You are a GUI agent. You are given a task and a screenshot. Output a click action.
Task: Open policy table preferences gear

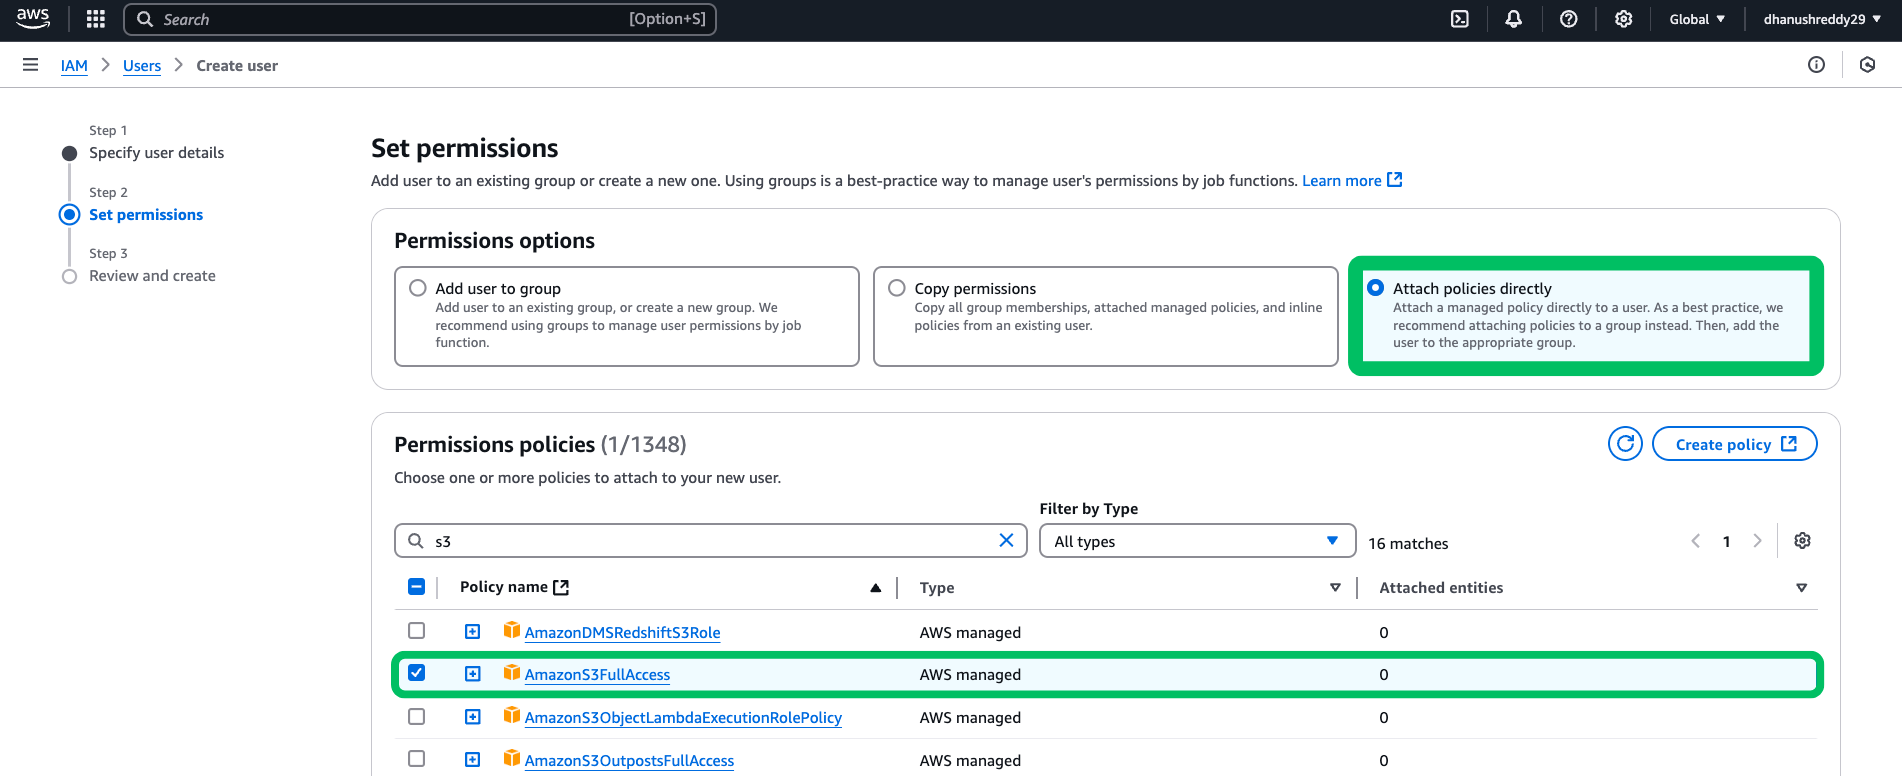1802,541
